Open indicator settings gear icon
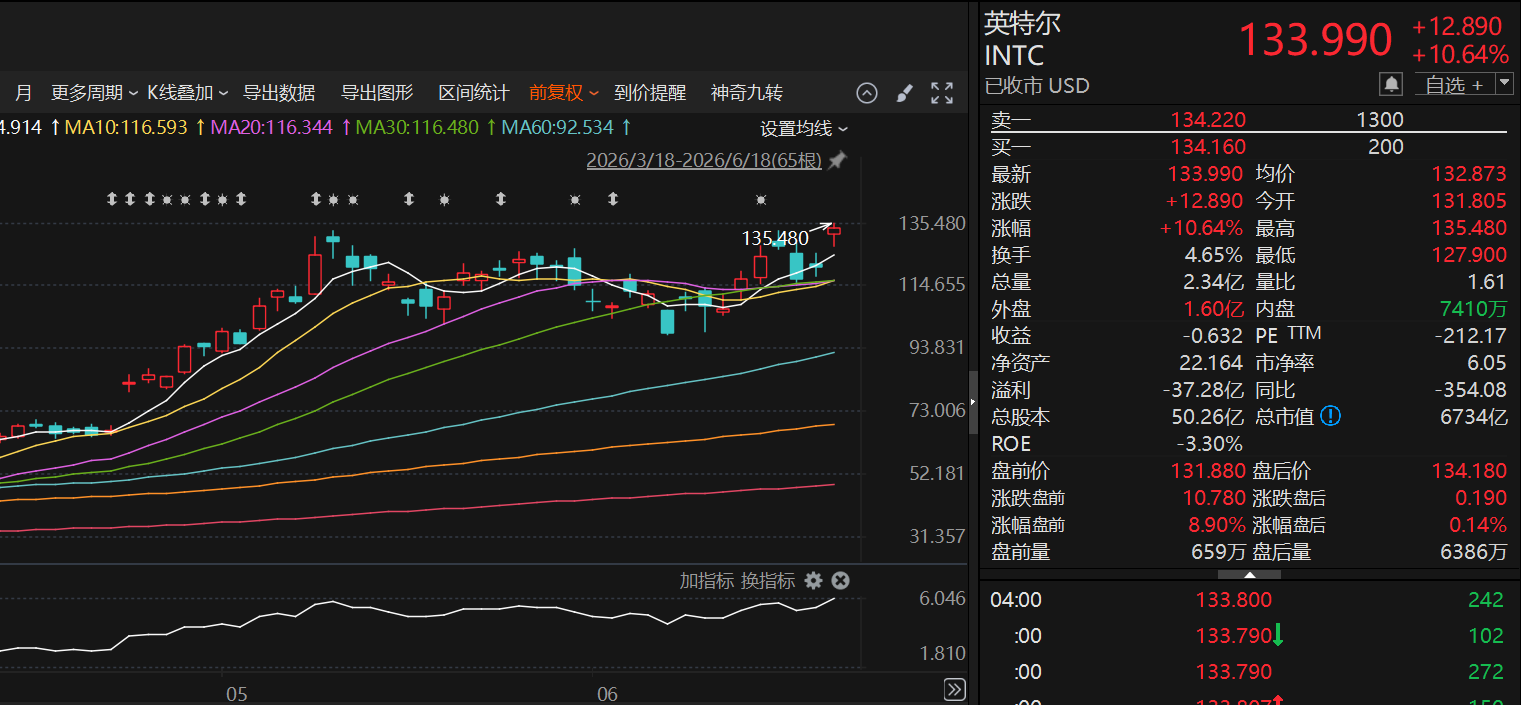The width and height of the screenshot is (1521, 705). (814, 580)
